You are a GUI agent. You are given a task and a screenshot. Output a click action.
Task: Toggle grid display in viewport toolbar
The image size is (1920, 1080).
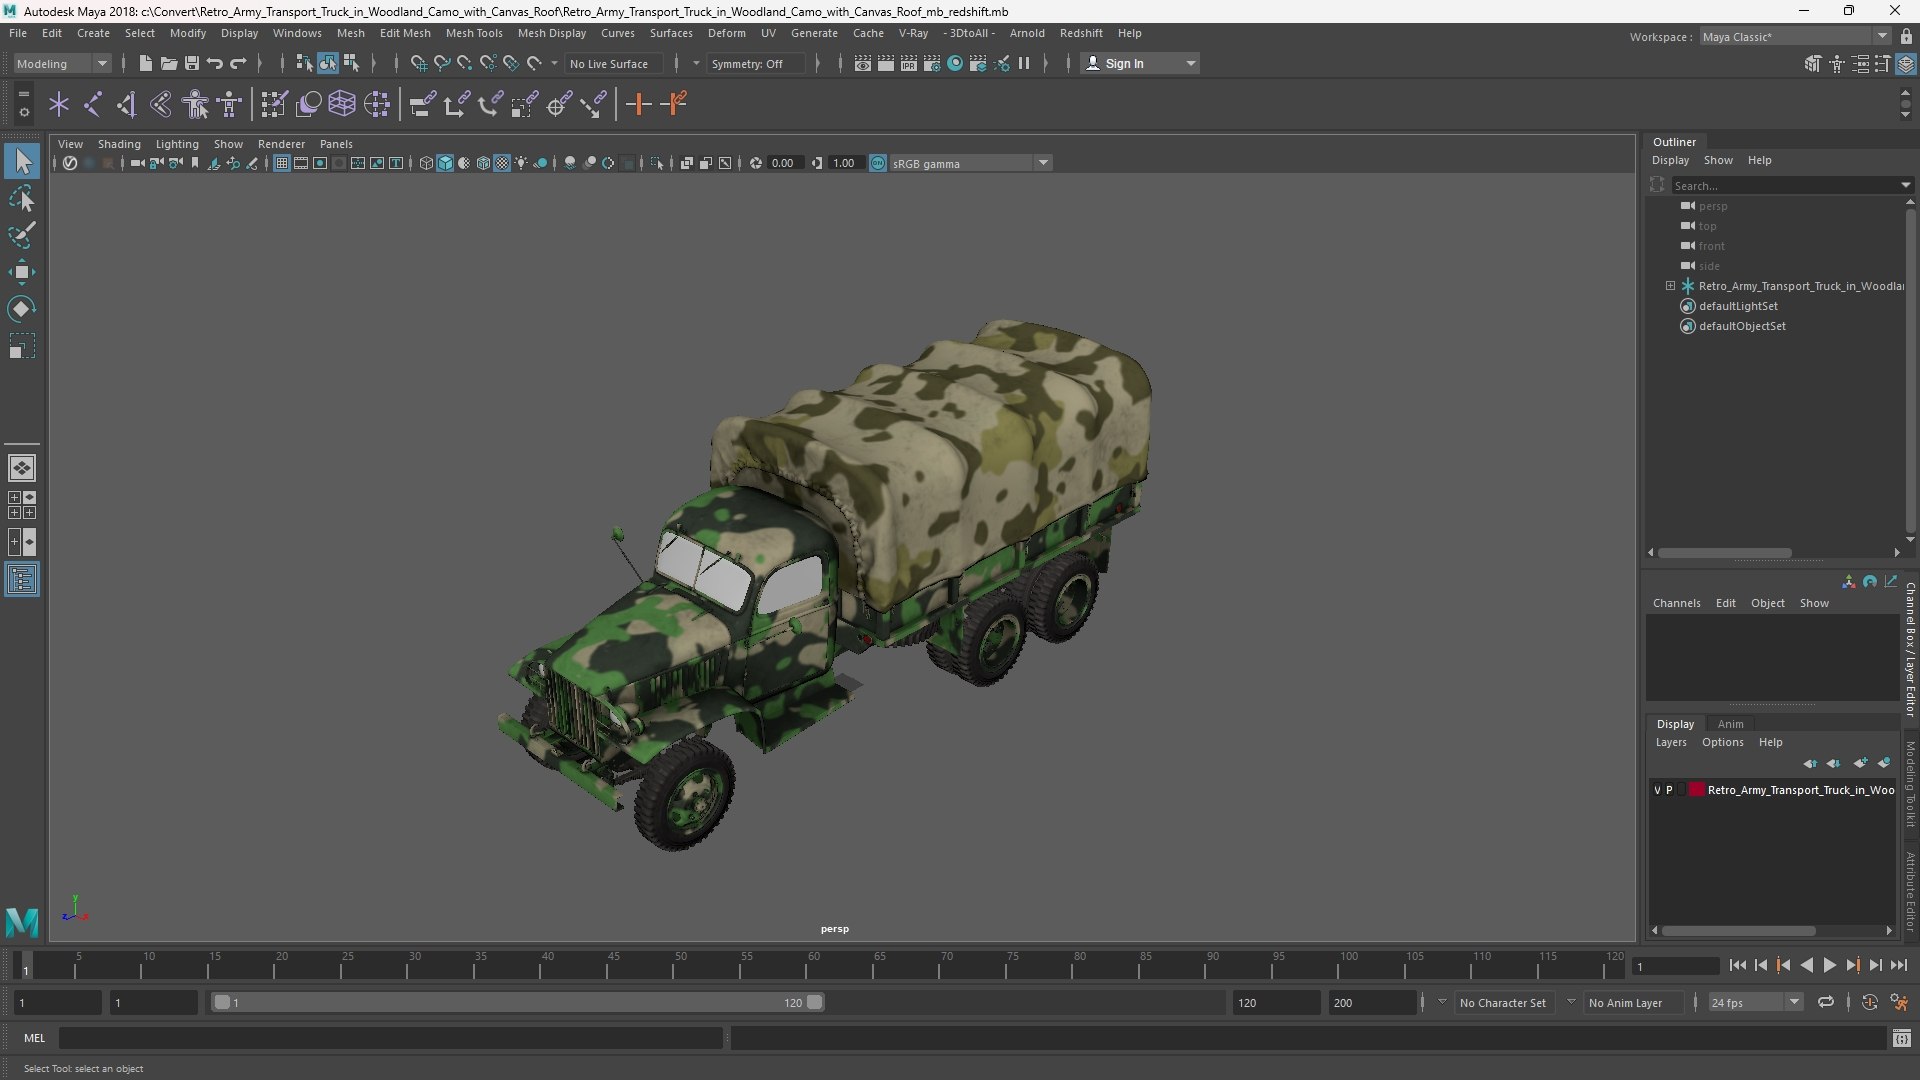click(x=282, y=163)
